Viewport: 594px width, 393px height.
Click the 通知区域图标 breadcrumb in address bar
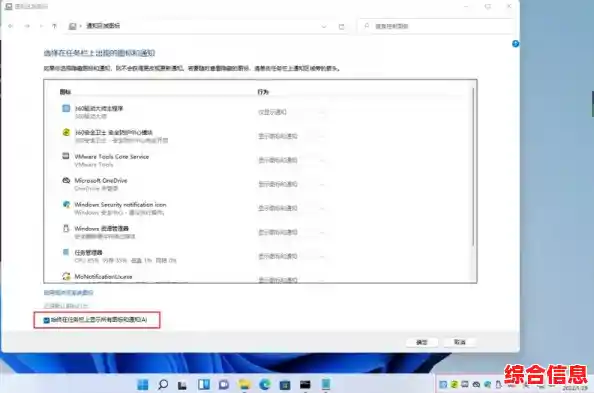pos(103,26)
